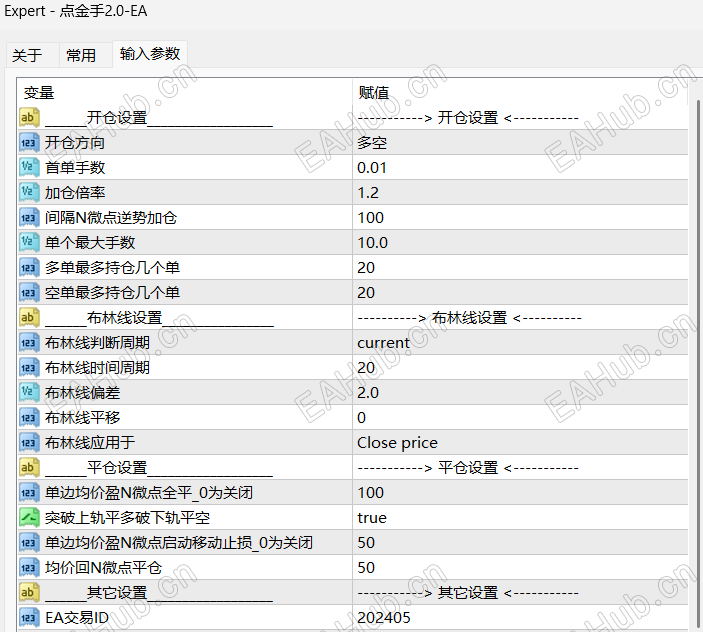
Task: Click the integer icon beside 布林线判断周期
Action: click(30, 343)
